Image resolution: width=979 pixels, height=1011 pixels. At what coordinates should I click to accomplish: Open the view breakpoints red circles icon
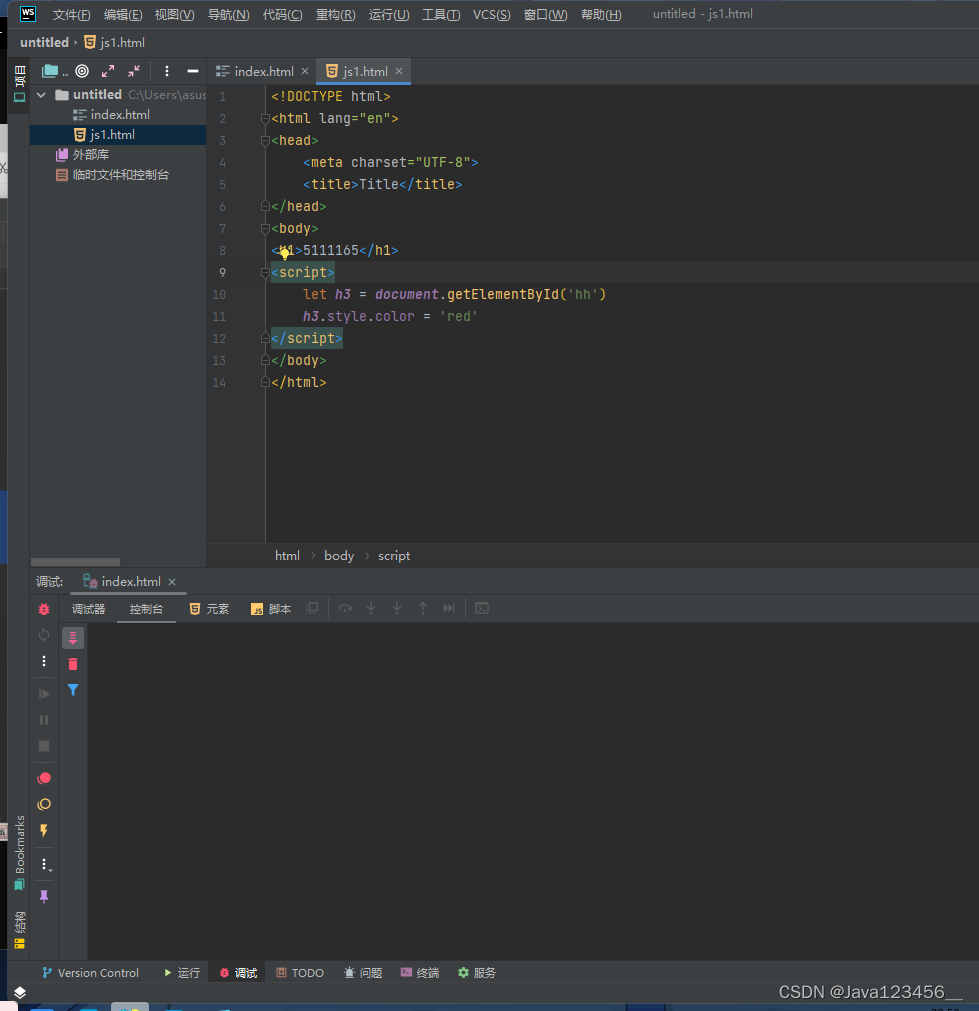tap(44, 778)
